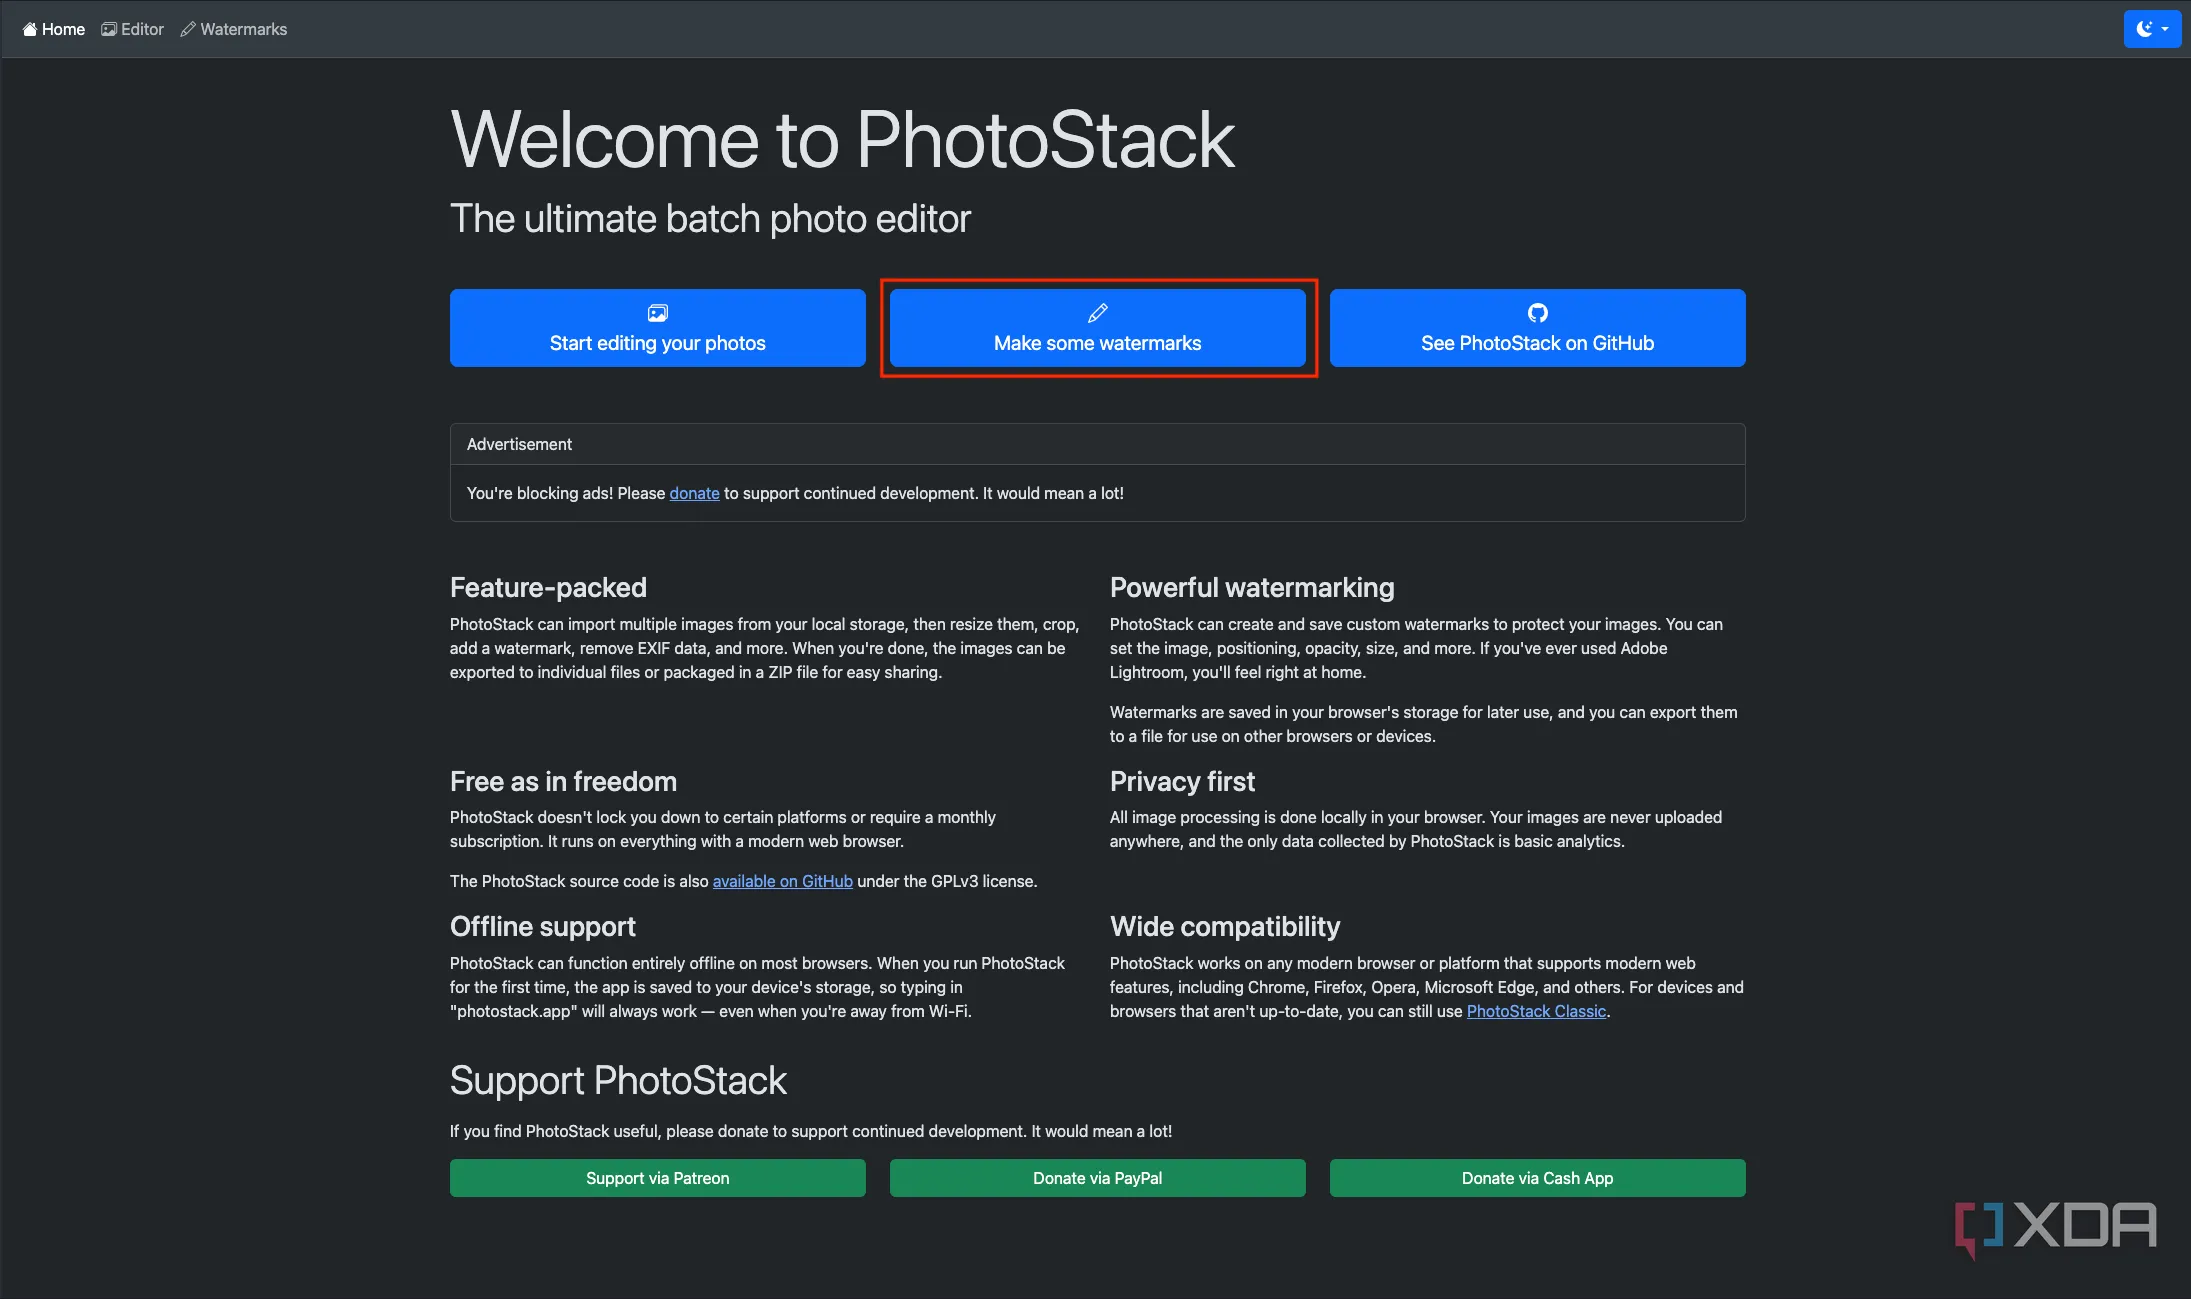Click the house icon beside Home

[x=30, y=30]
